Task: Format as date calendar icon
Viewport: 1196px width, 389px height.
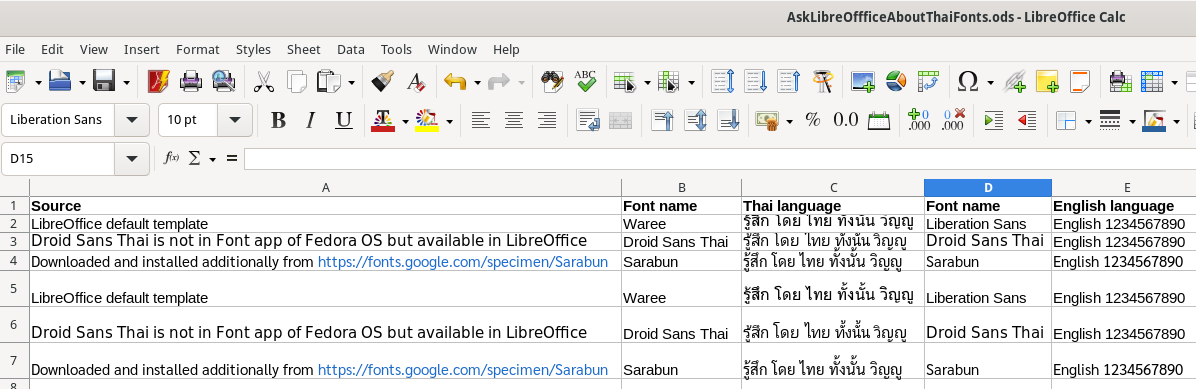Action: click(x=879, y=120)
